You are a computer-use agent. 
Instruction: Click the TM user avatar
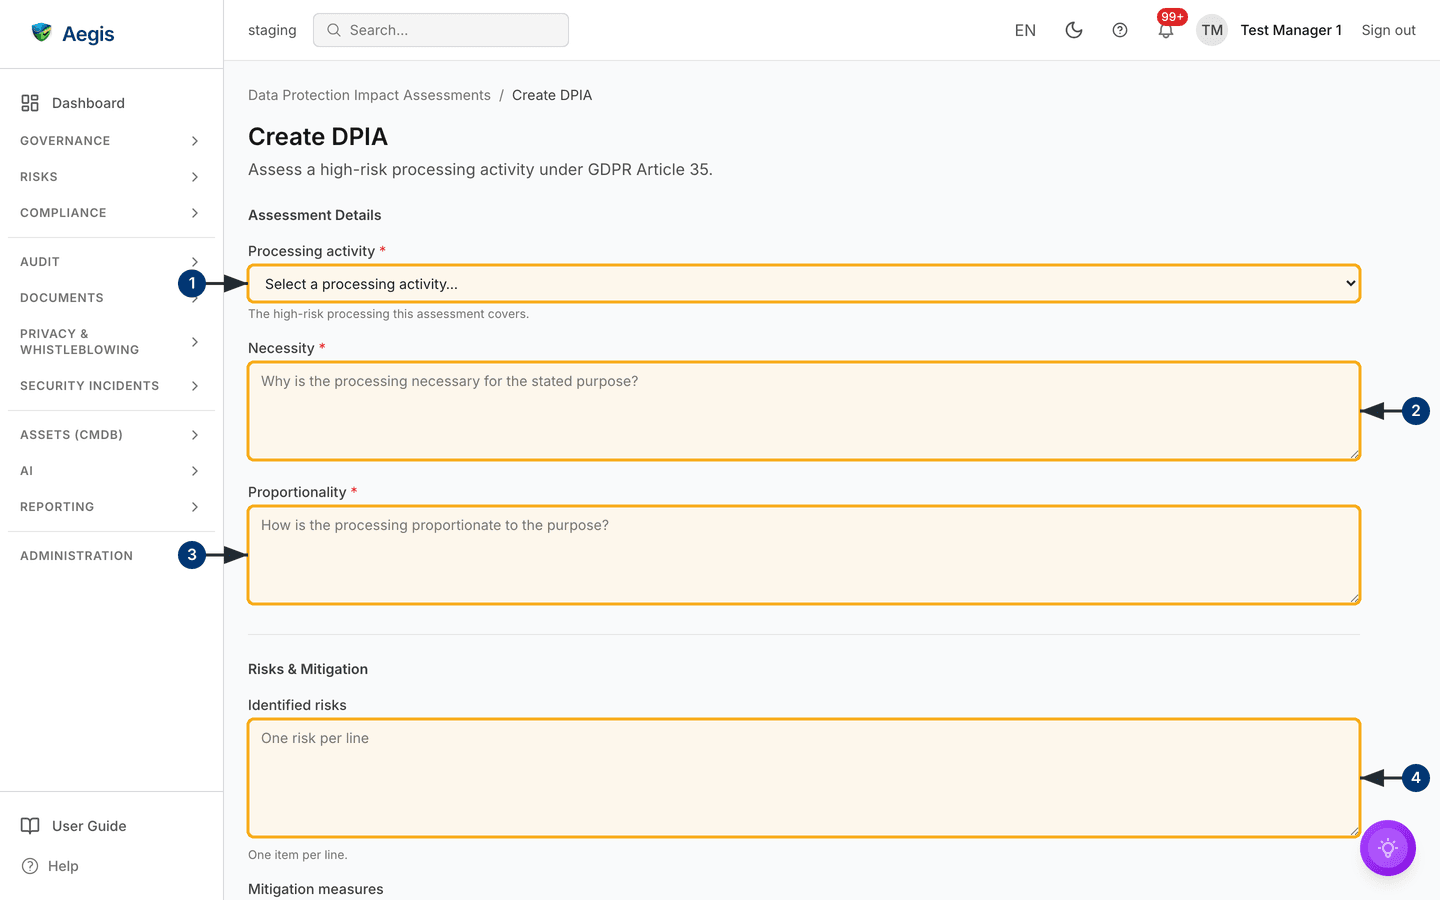tap(1212, 30)
